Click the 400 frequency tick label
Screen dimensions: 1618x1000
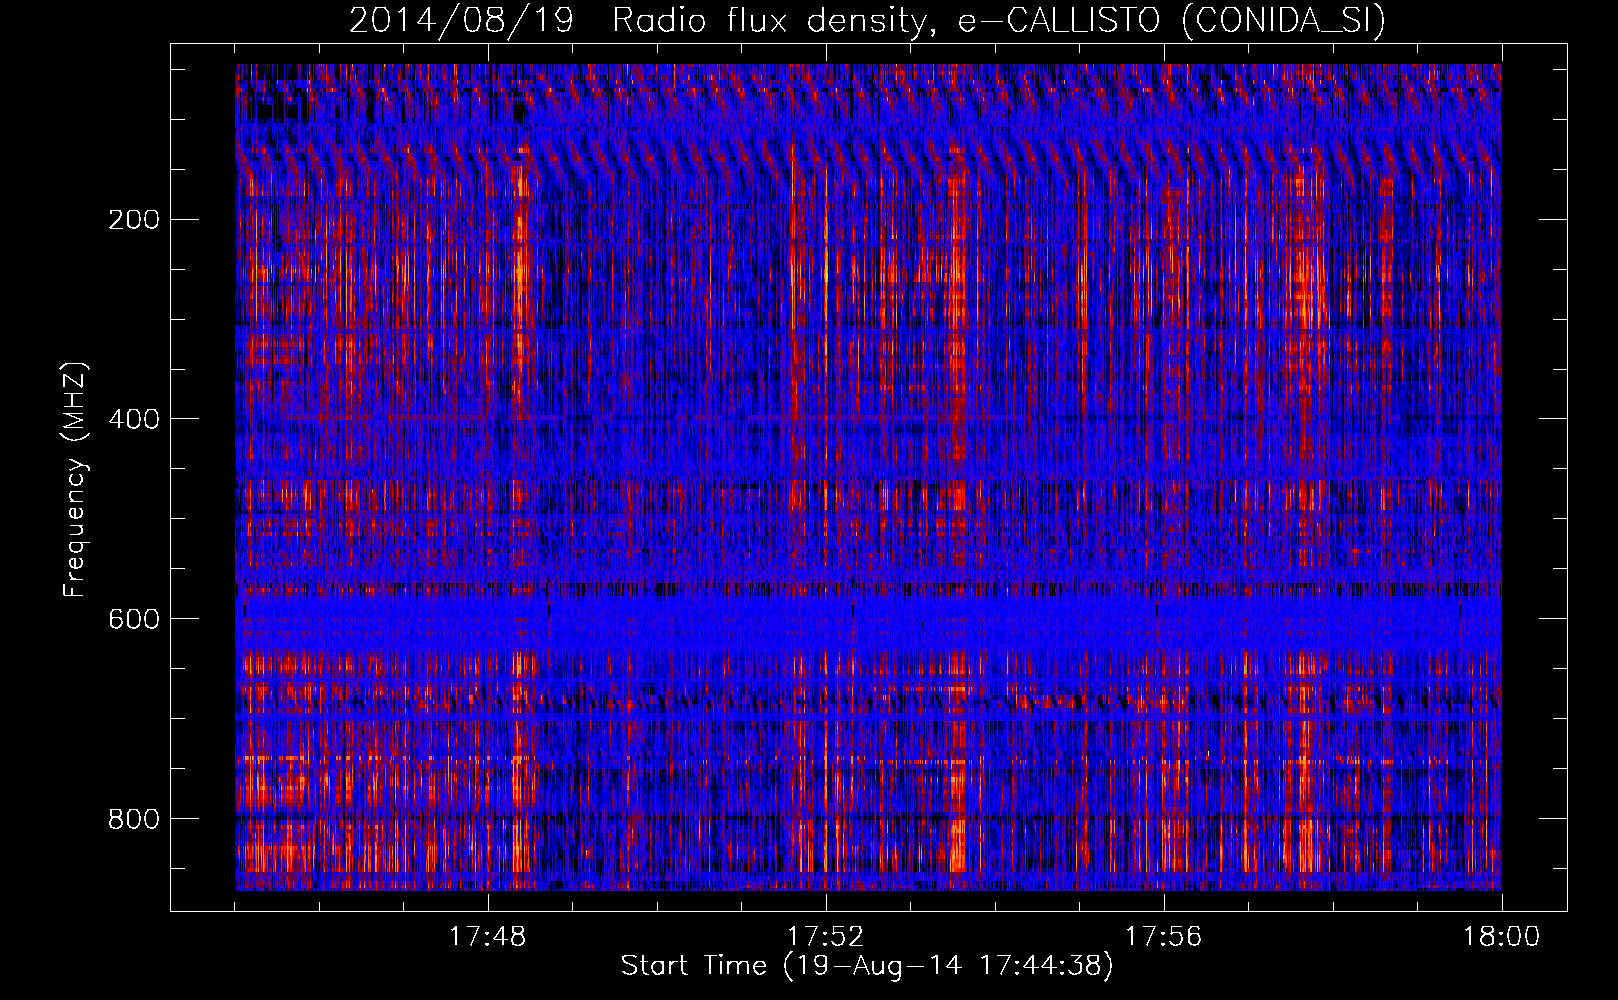click(x=133, y=419)
